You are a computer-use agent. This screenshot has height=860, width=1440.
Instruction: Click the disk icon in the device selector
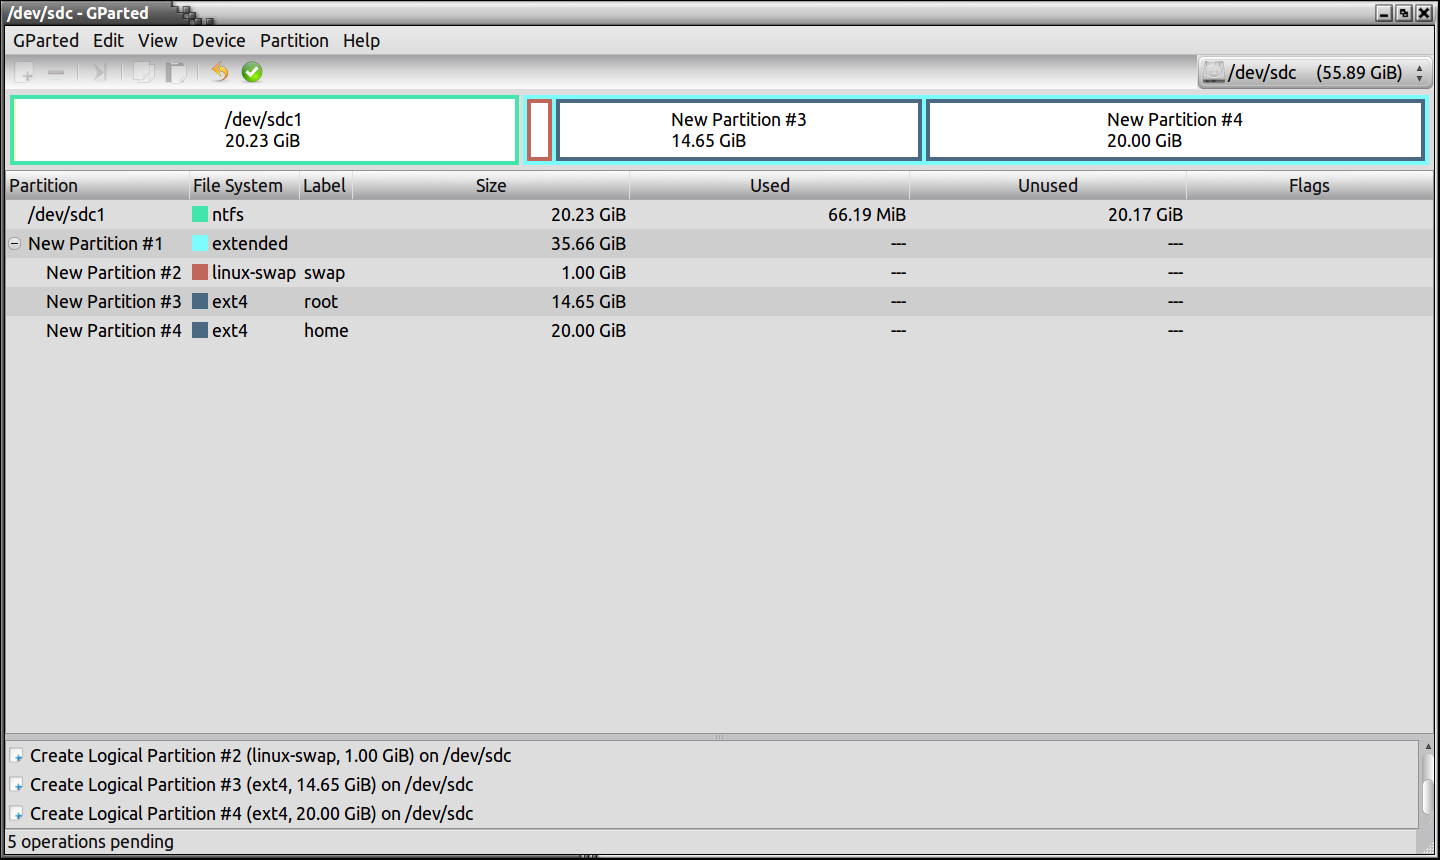[x=1214, y=72]
